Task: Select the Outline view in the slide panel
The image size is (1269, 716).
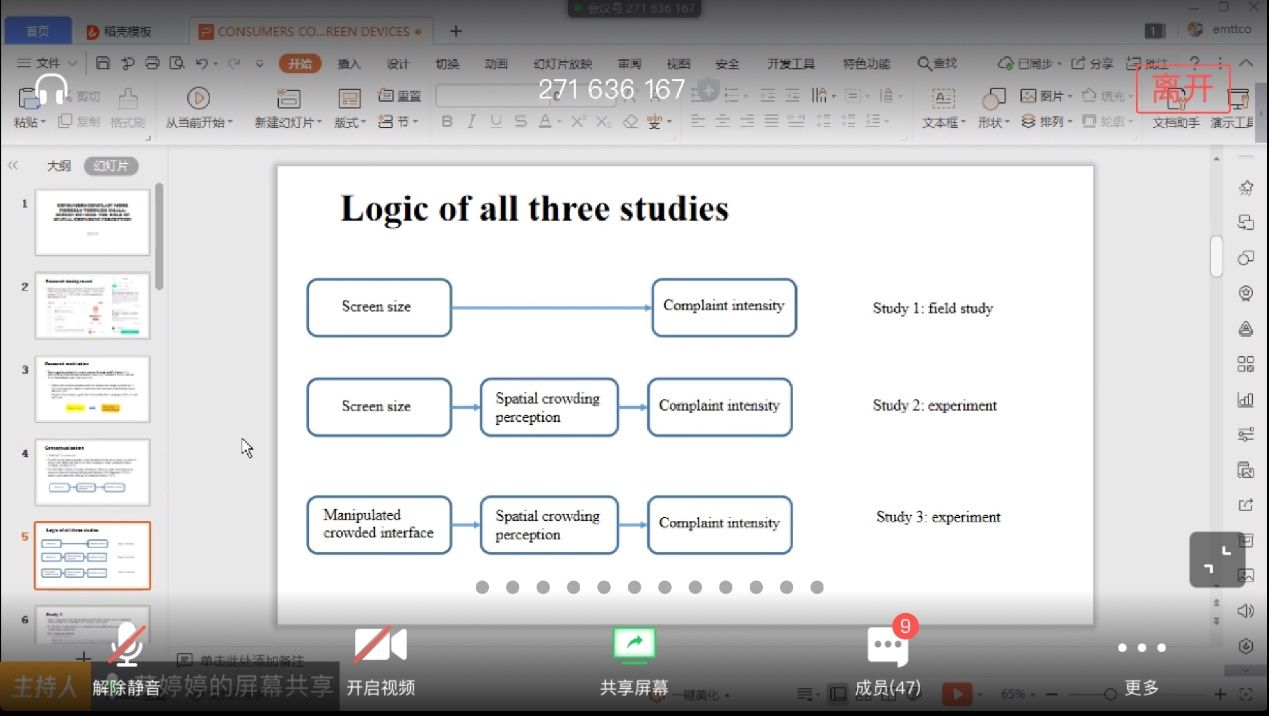Action: (x=59, y=166)
